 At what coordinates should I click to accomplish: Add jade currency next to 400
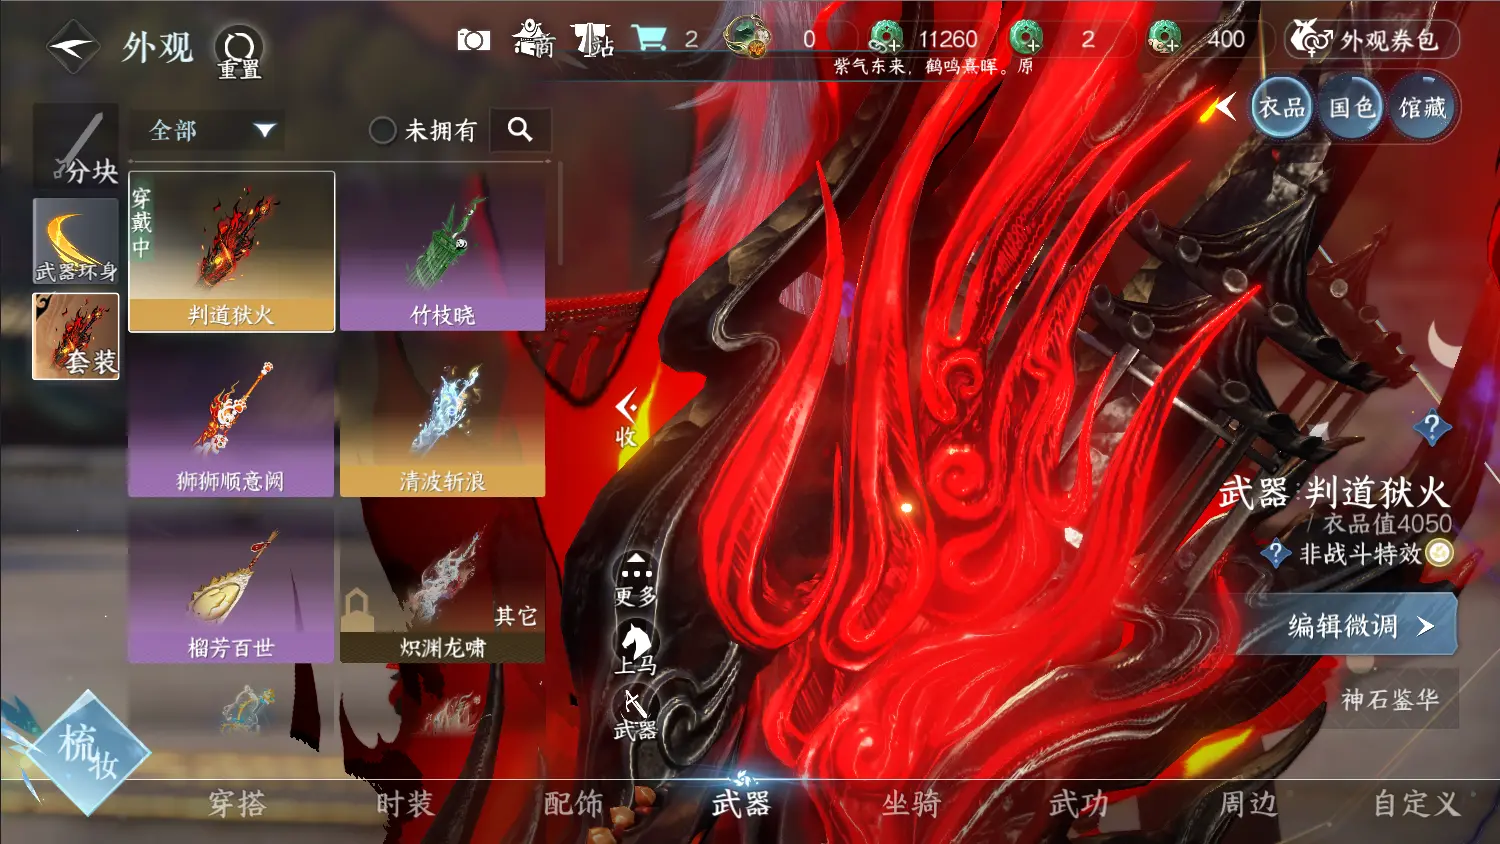point(1164,38)
